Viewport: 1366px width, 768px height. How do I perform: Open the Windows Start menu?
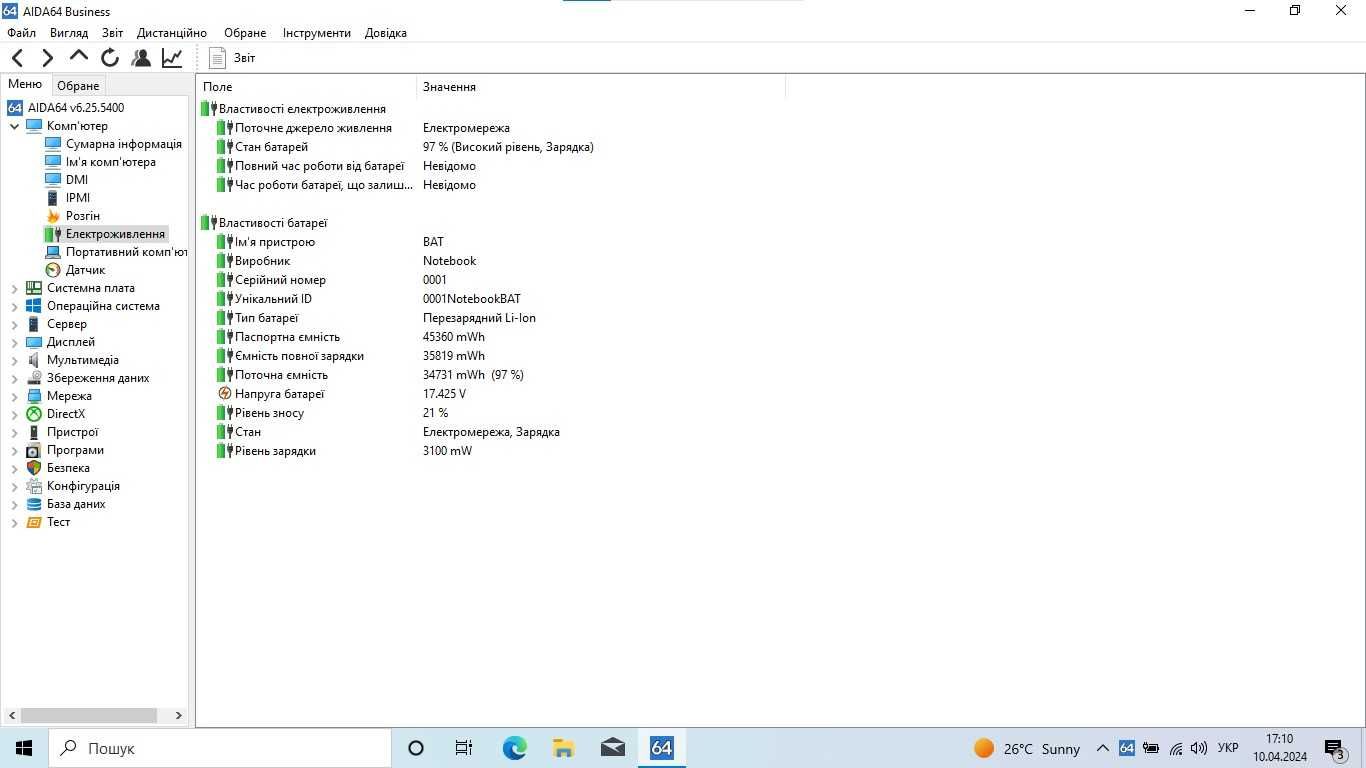[24, 748]
